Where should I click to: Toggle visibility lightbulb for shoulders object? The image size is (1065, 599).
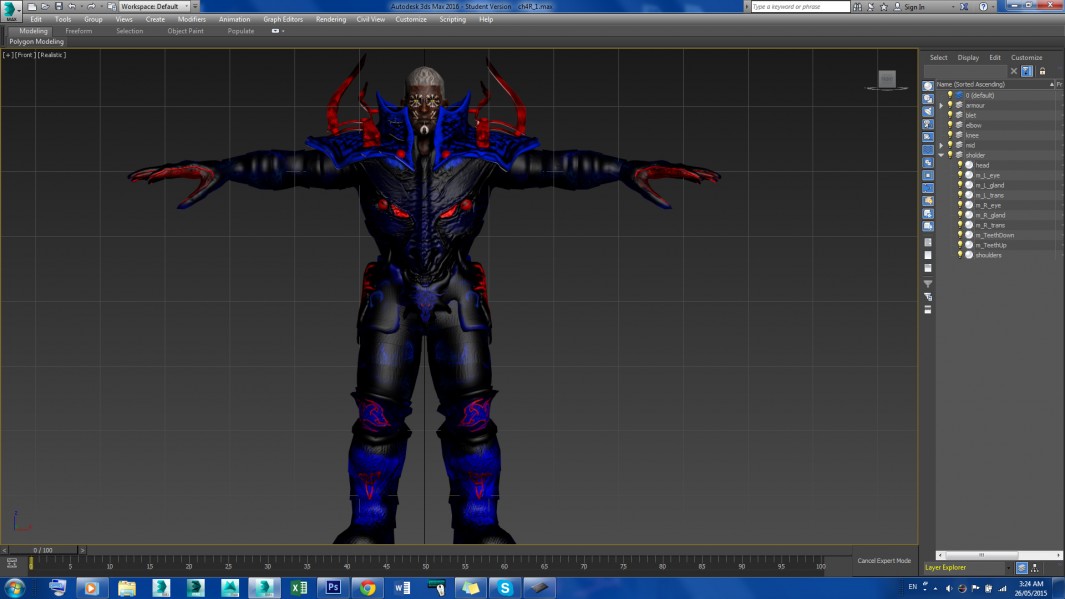coord(960,255)
